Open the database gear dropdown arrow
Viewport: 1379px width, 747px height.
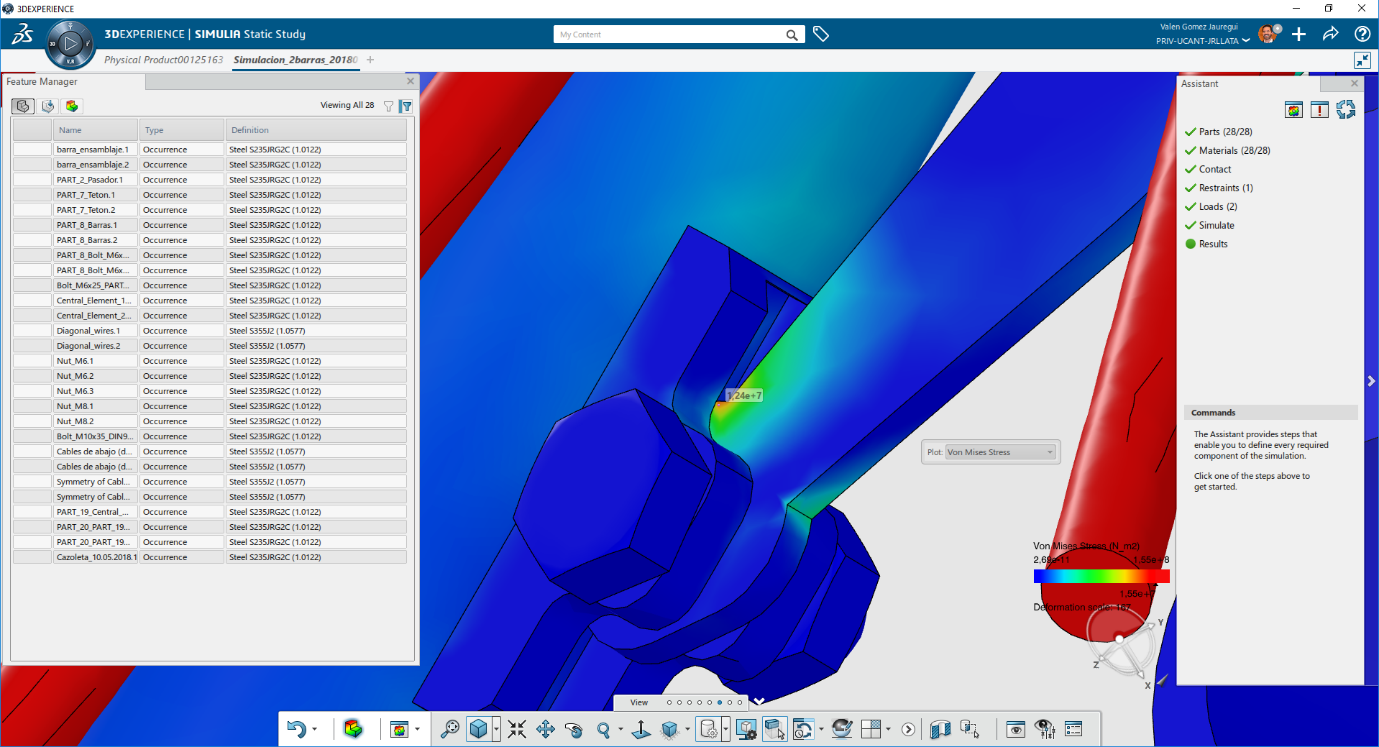725,730
